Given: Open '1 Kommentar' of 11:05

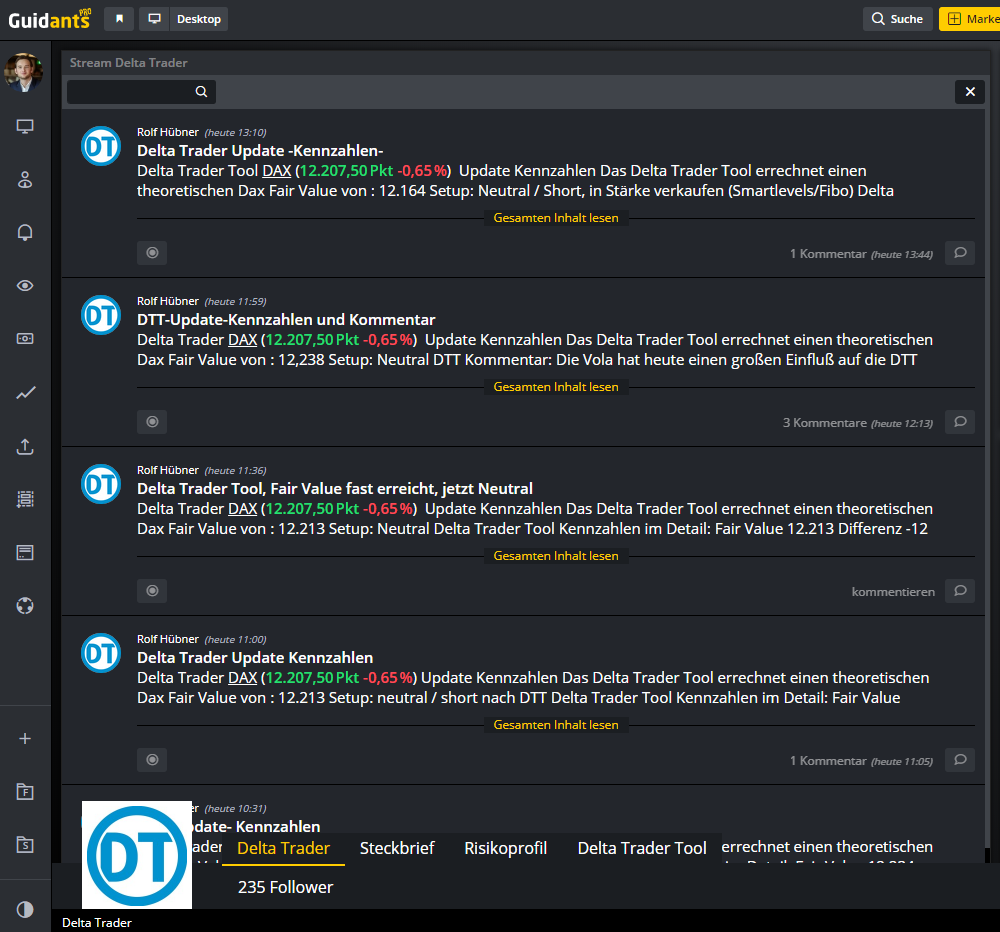Looking at the screenshot, I should [x=861, y=761].
